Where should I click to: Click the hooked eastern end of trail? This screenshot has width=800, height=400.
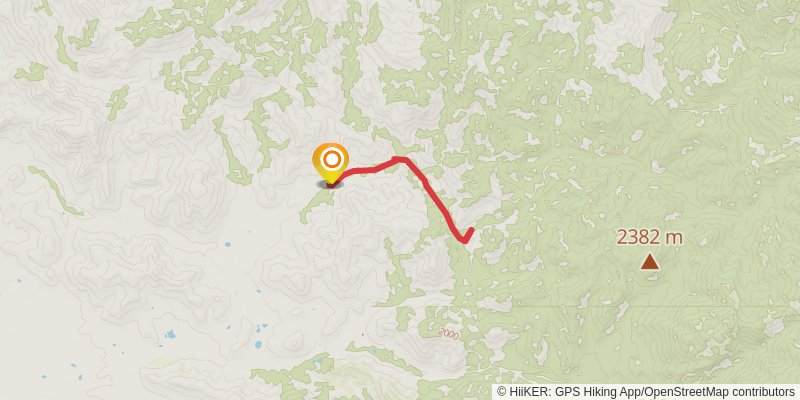point(466,235)
